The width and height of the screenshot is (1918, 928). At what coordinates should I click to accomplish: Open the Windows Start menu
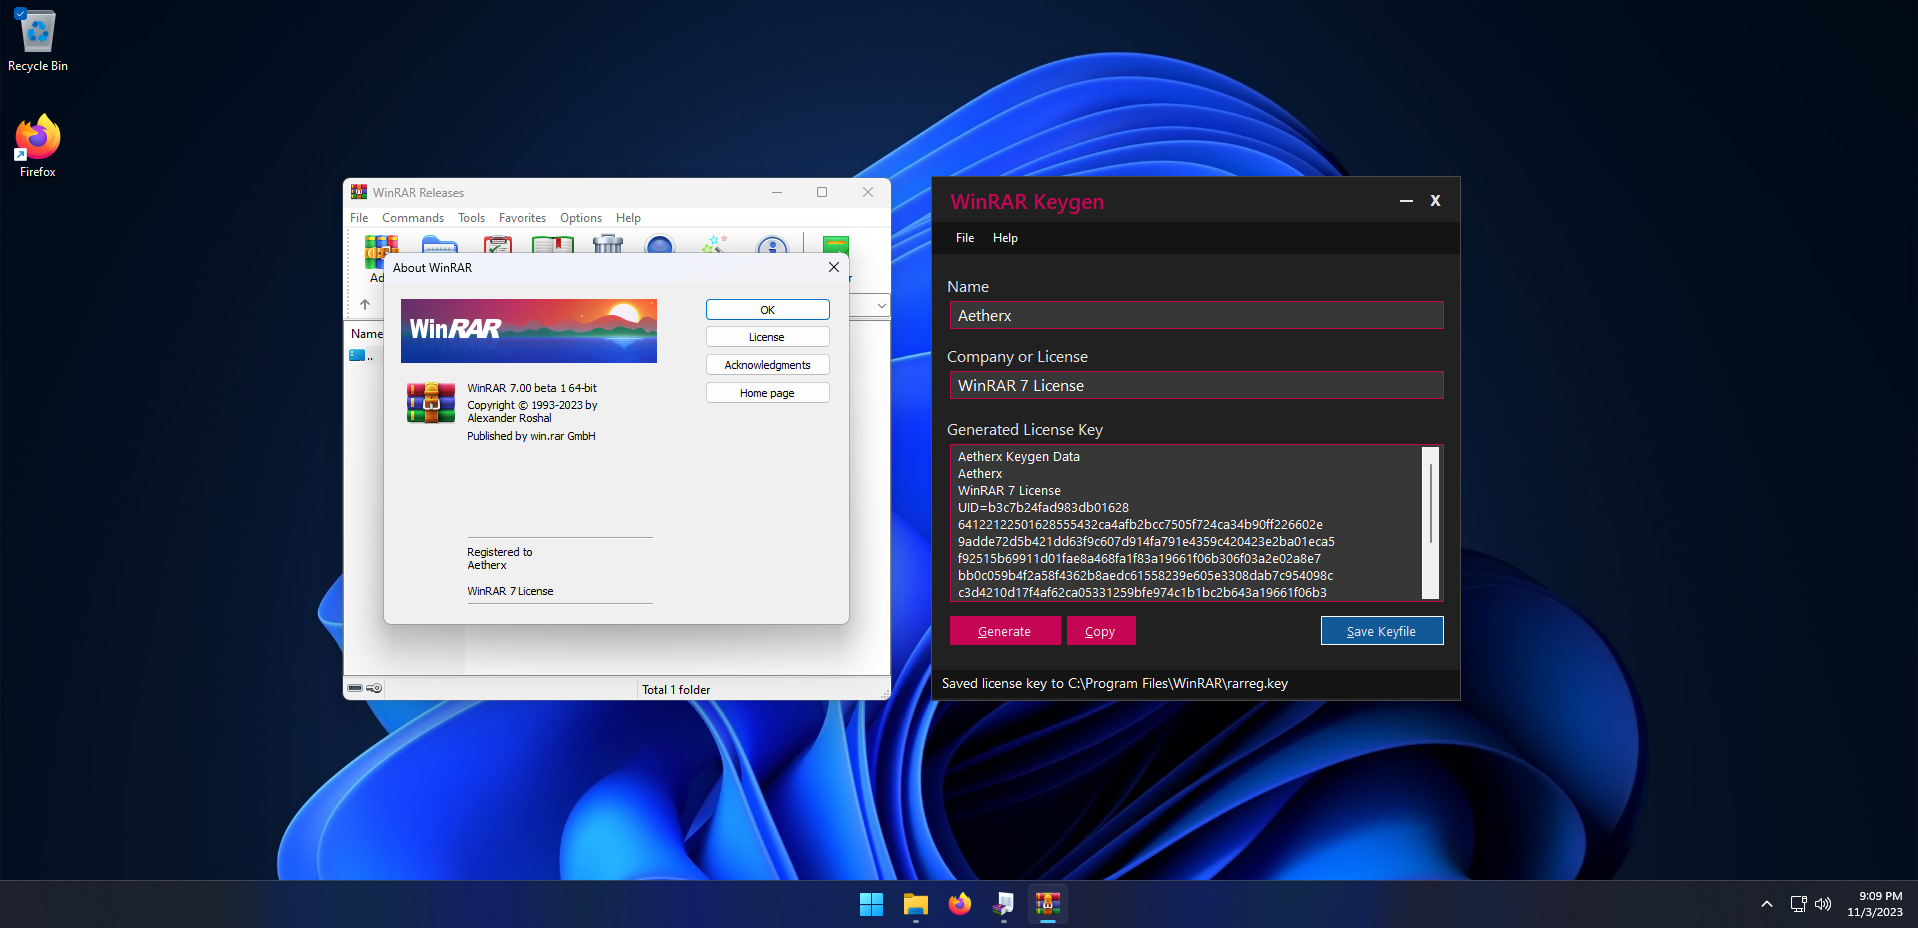[871, 904]
